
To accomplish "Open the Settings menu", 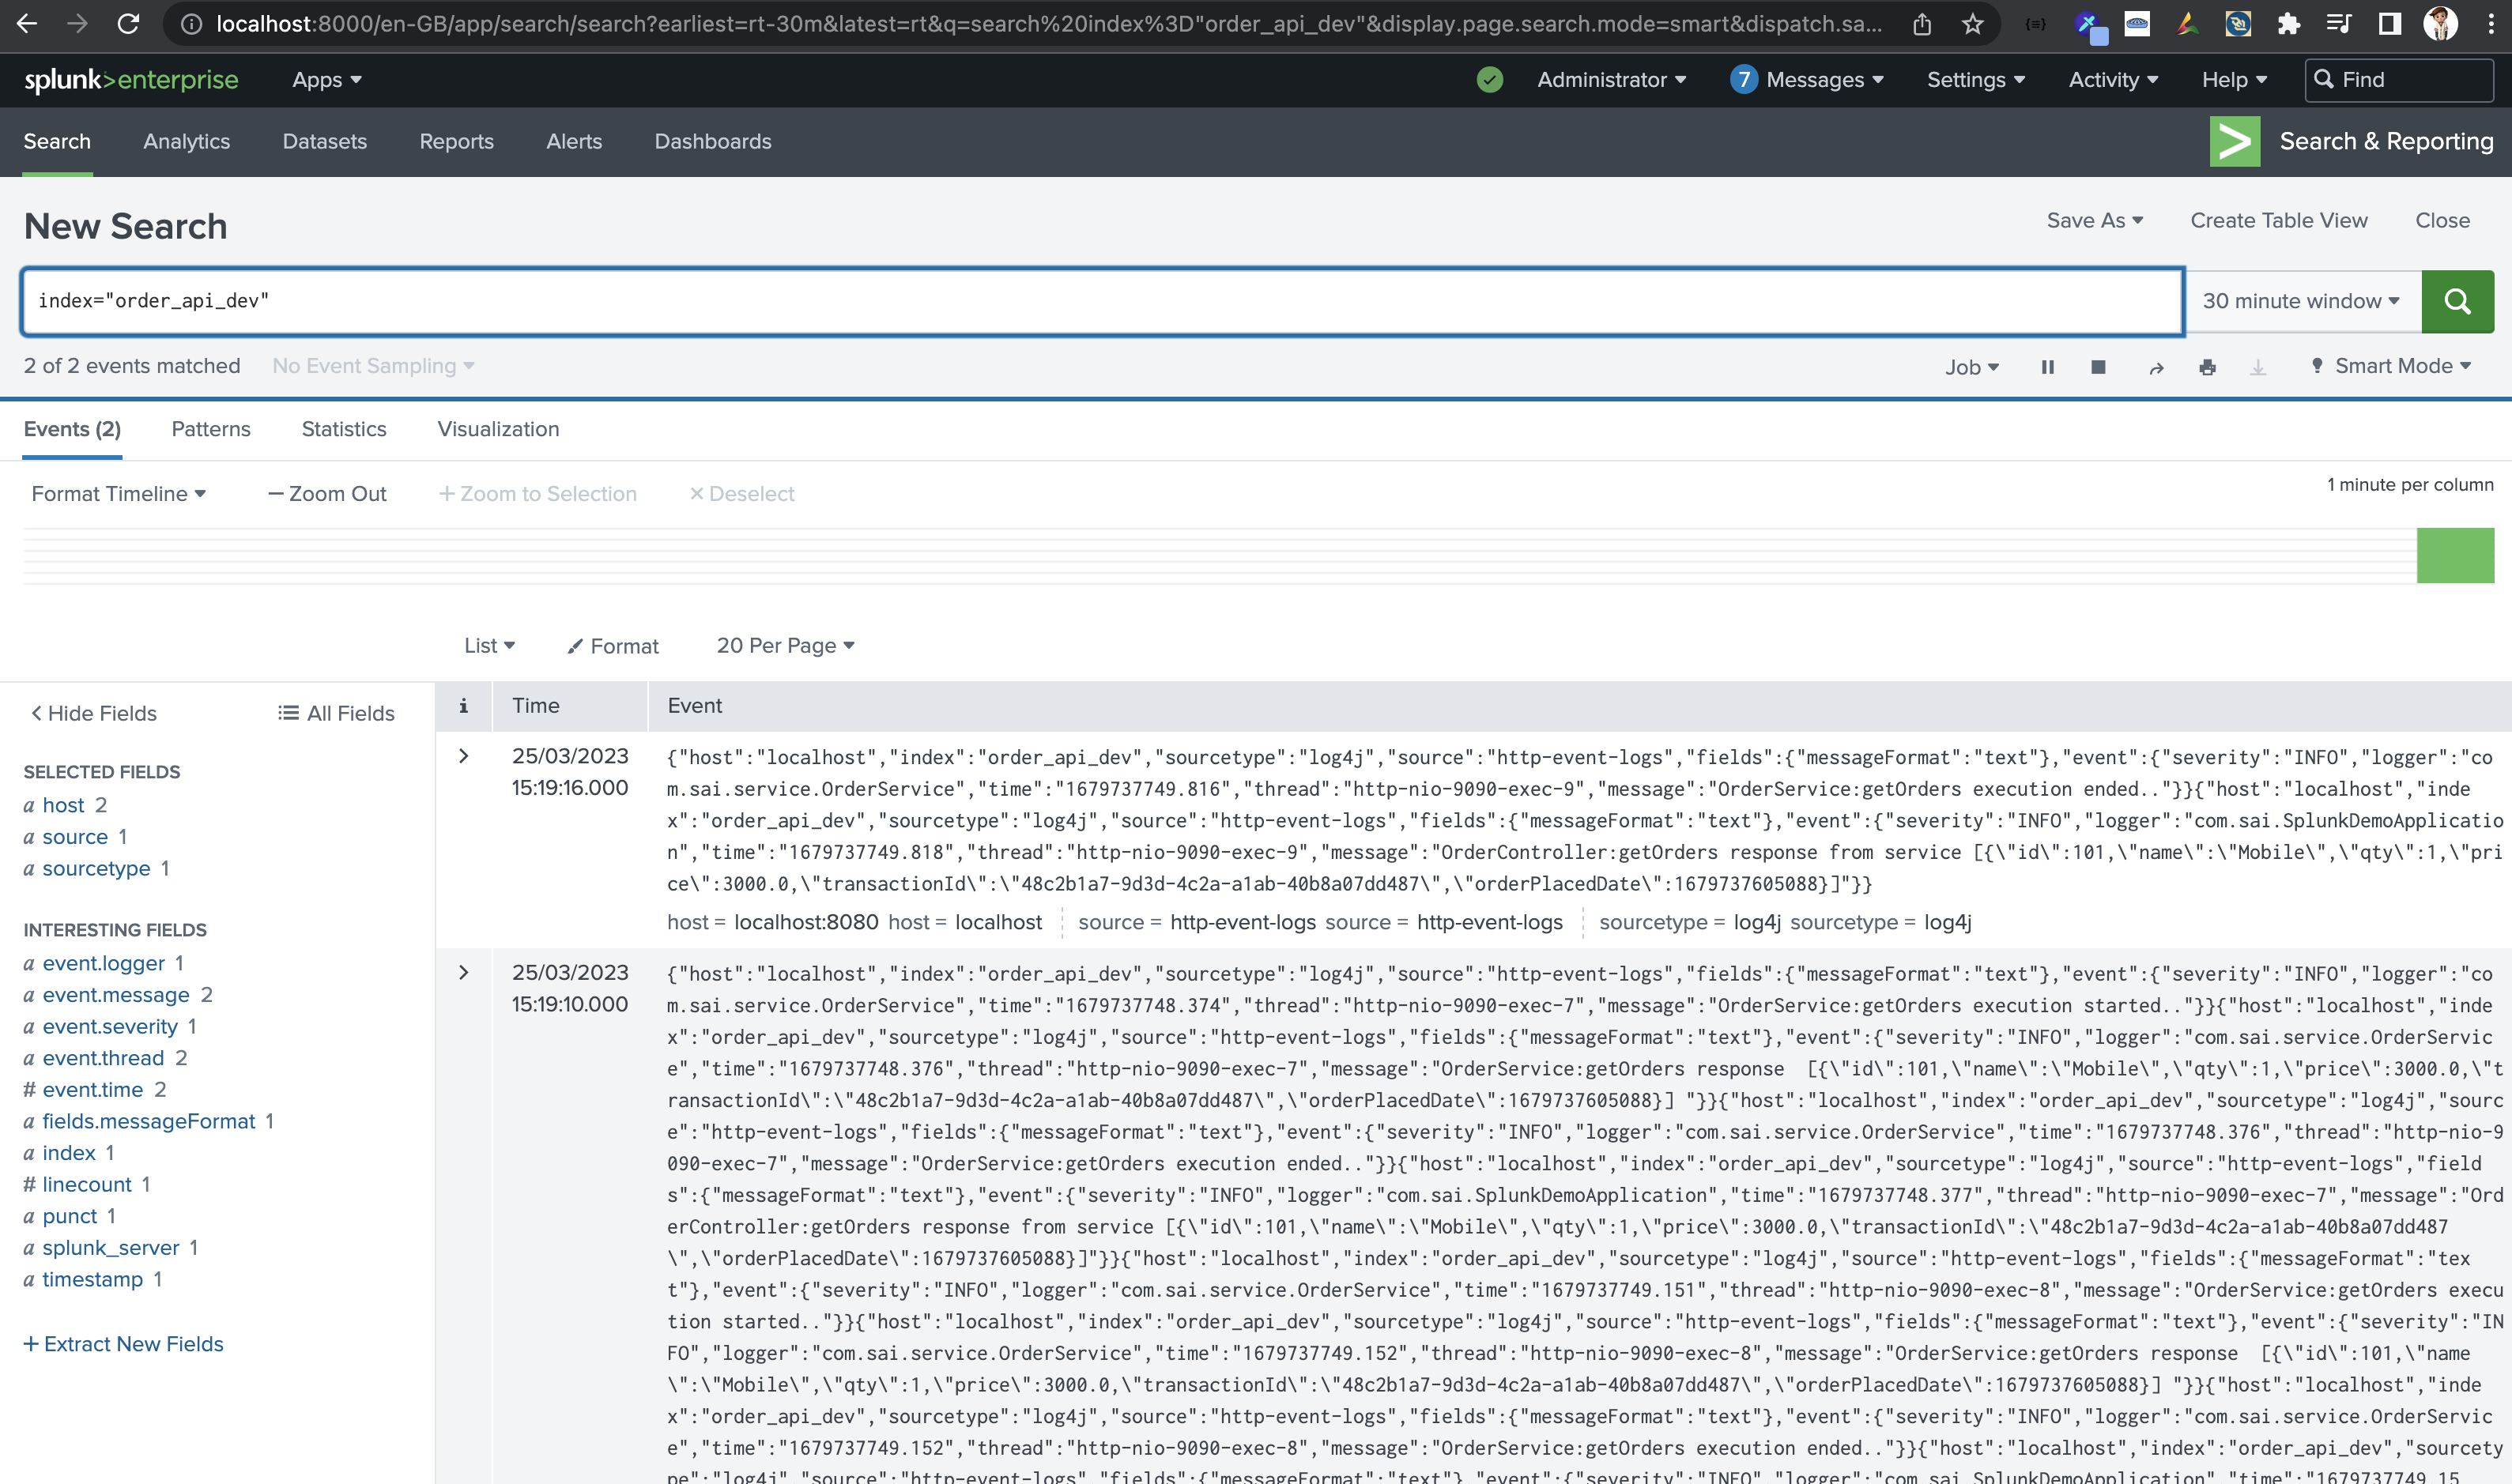I will (1975, 80).
